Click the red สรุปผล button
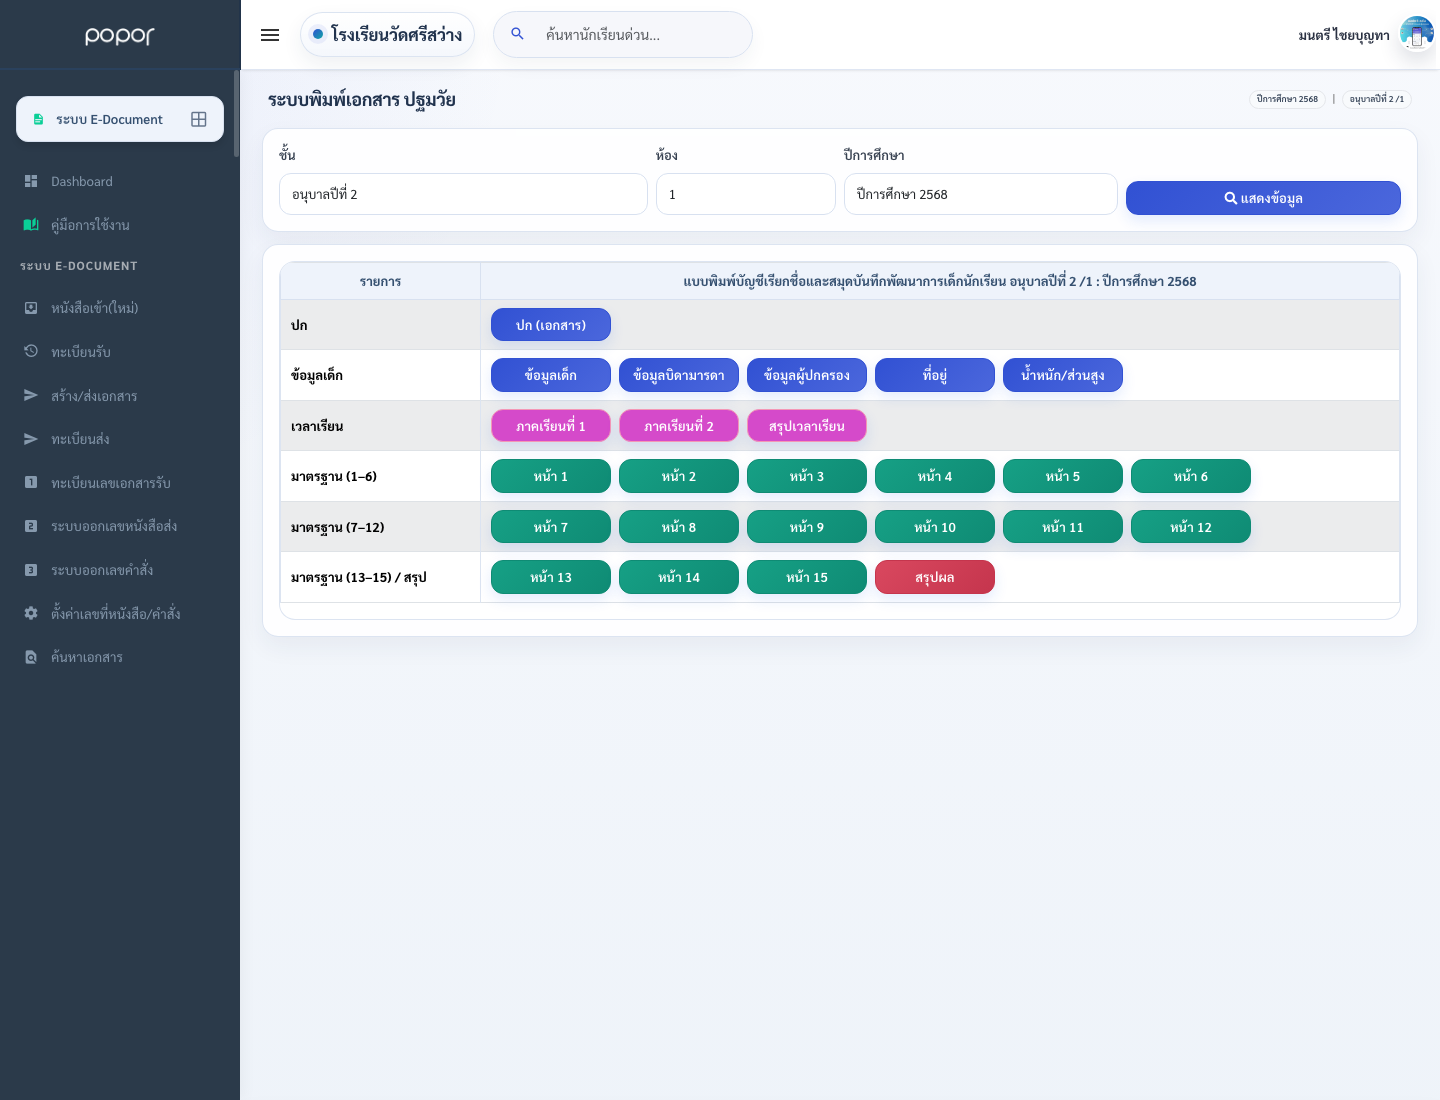Image resolution: width=1440 pixels, height=1100 pixels. pos(935,577)
